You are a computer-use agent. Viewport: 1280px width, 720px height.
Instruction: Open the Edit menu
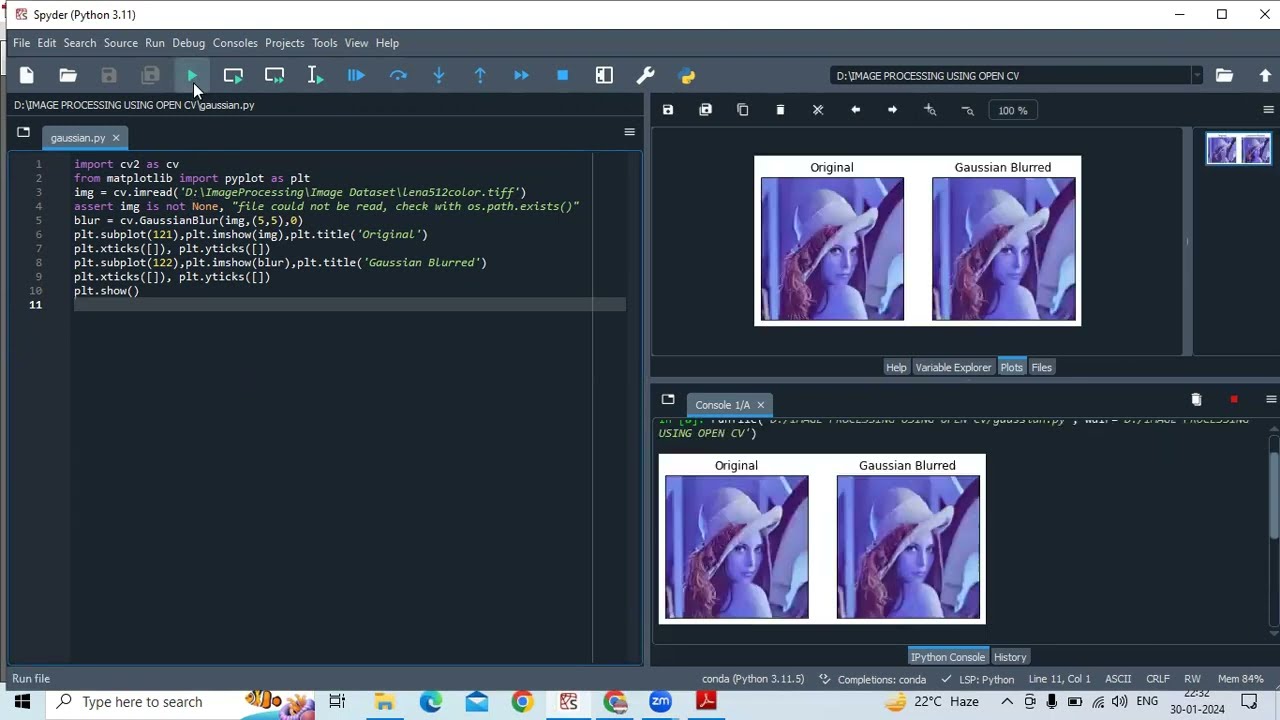tap(47, 43)
